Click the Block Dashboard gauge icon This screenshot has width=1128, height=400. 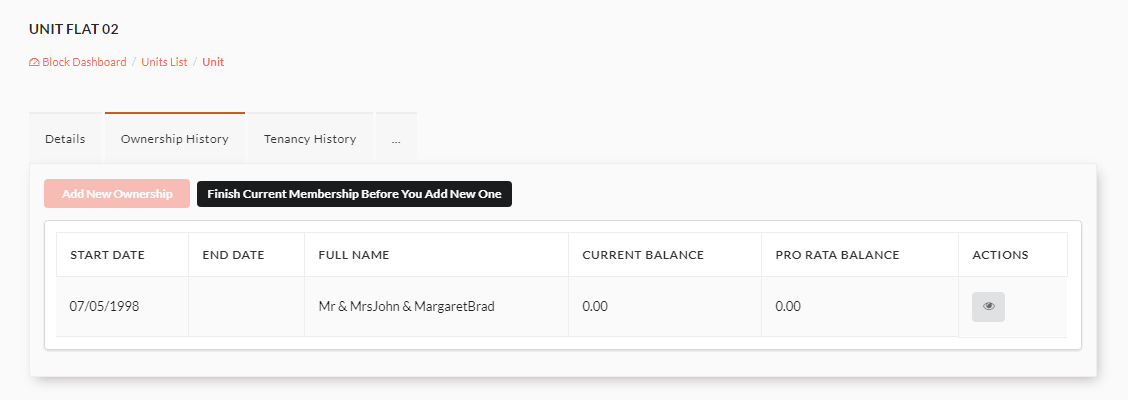(34, 63)
